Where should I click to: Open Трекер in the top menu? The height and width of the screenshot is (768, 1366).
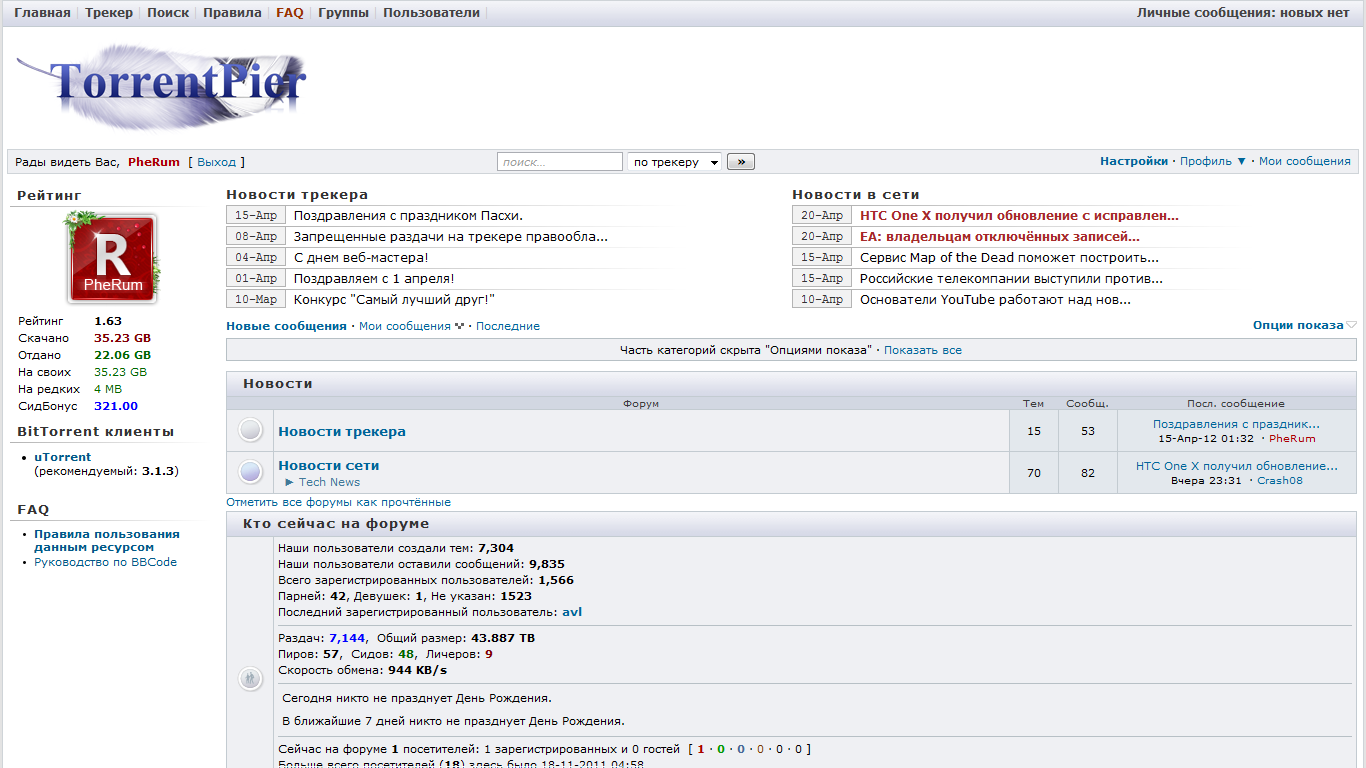point(108,13)
